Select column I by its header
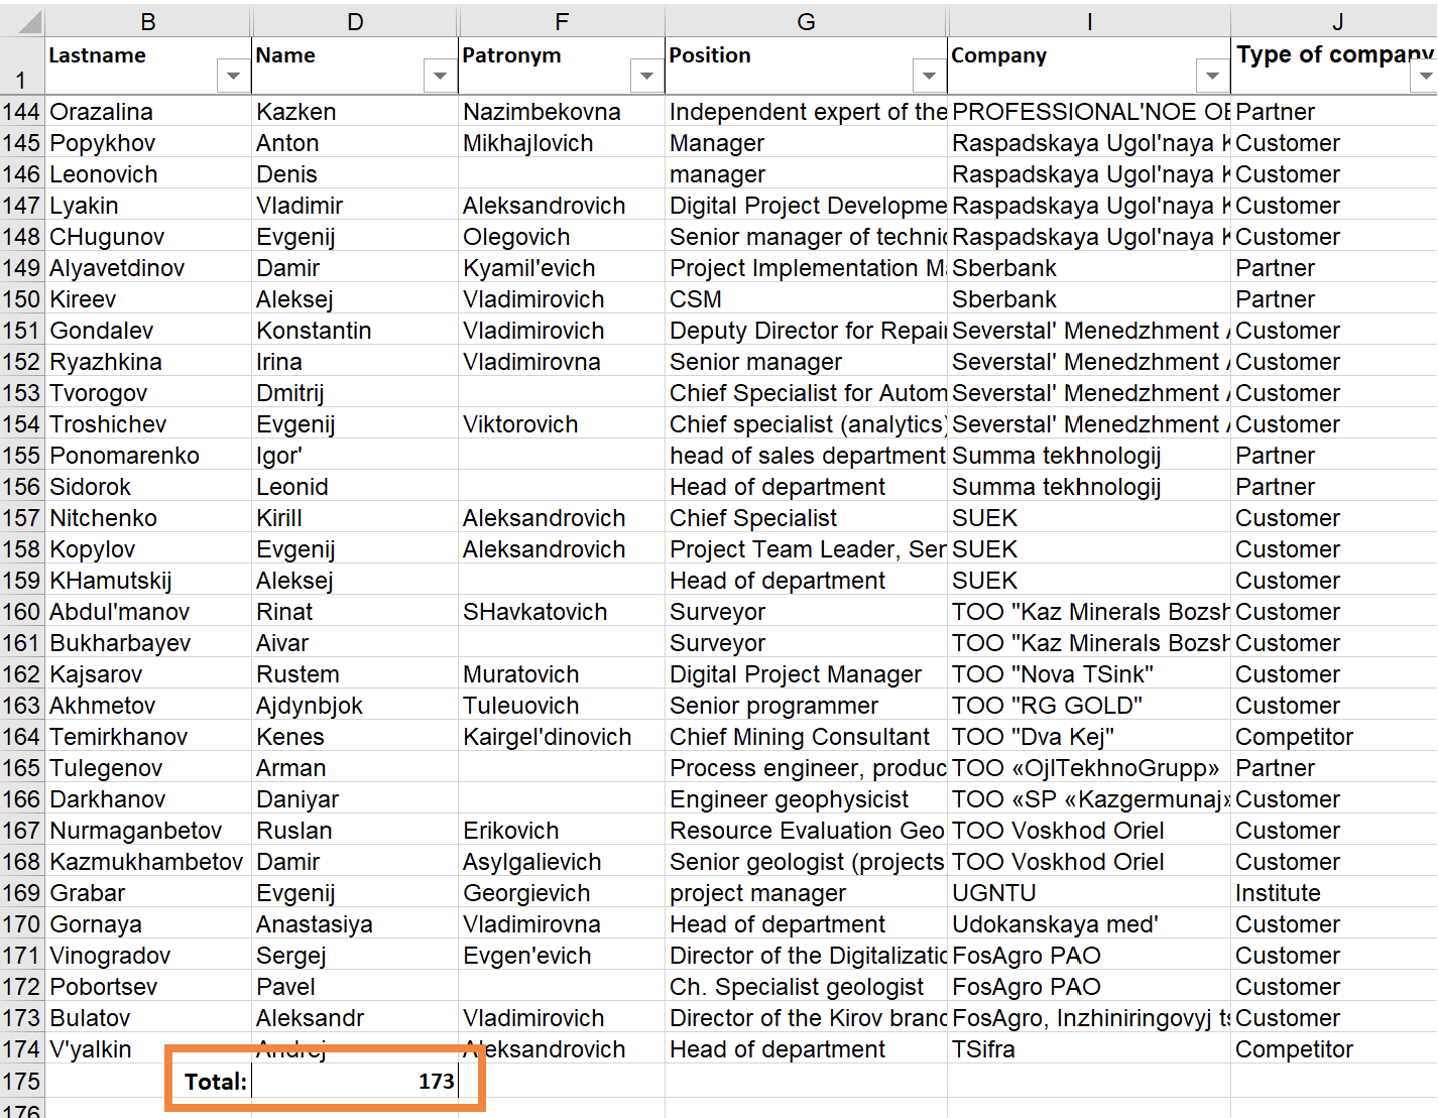The image size is (1438, 1118). pos(1089,21)
